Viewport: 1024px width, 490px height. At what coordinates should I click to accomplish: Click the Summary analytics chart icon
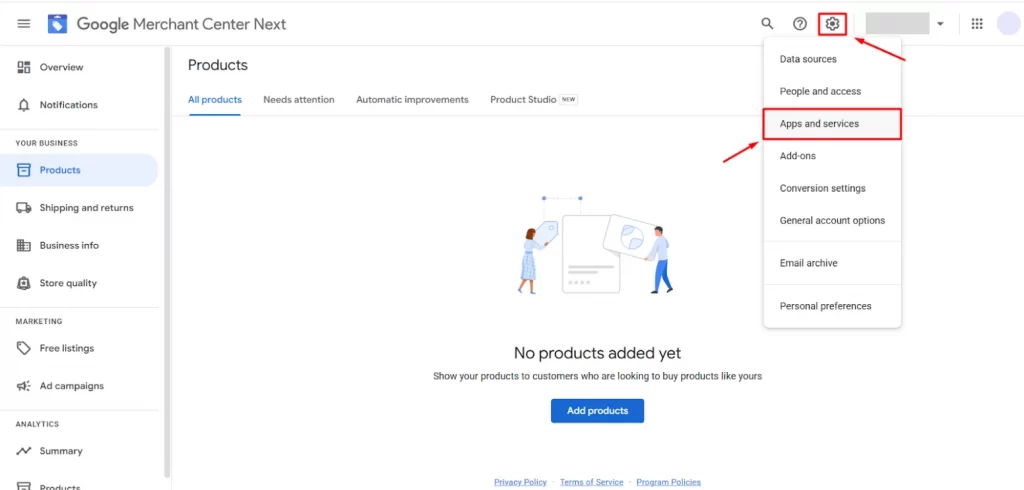pos(24,451)
